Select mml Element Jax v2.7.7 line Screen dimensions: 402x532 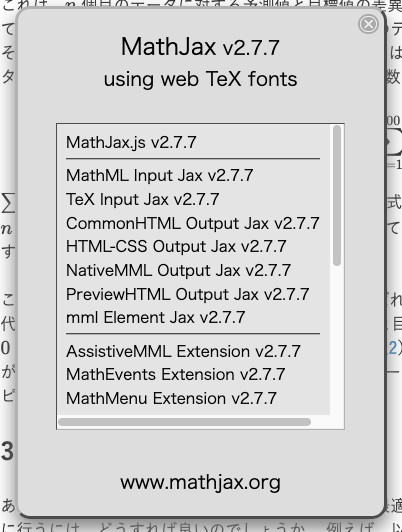(x=155, y=318)
